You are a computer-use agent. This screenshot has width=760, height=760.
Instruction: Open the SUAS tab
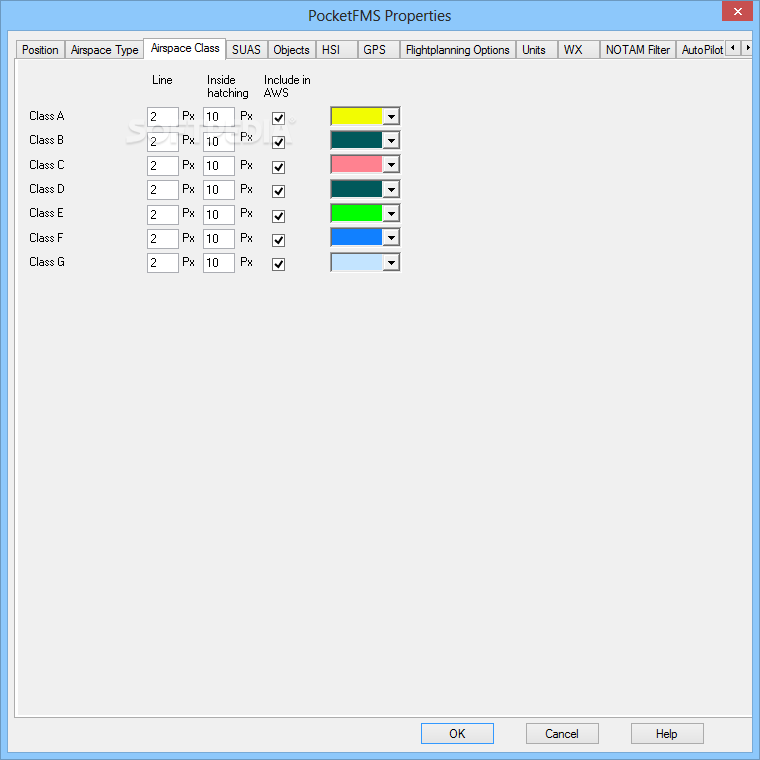(x=246, y=50)
